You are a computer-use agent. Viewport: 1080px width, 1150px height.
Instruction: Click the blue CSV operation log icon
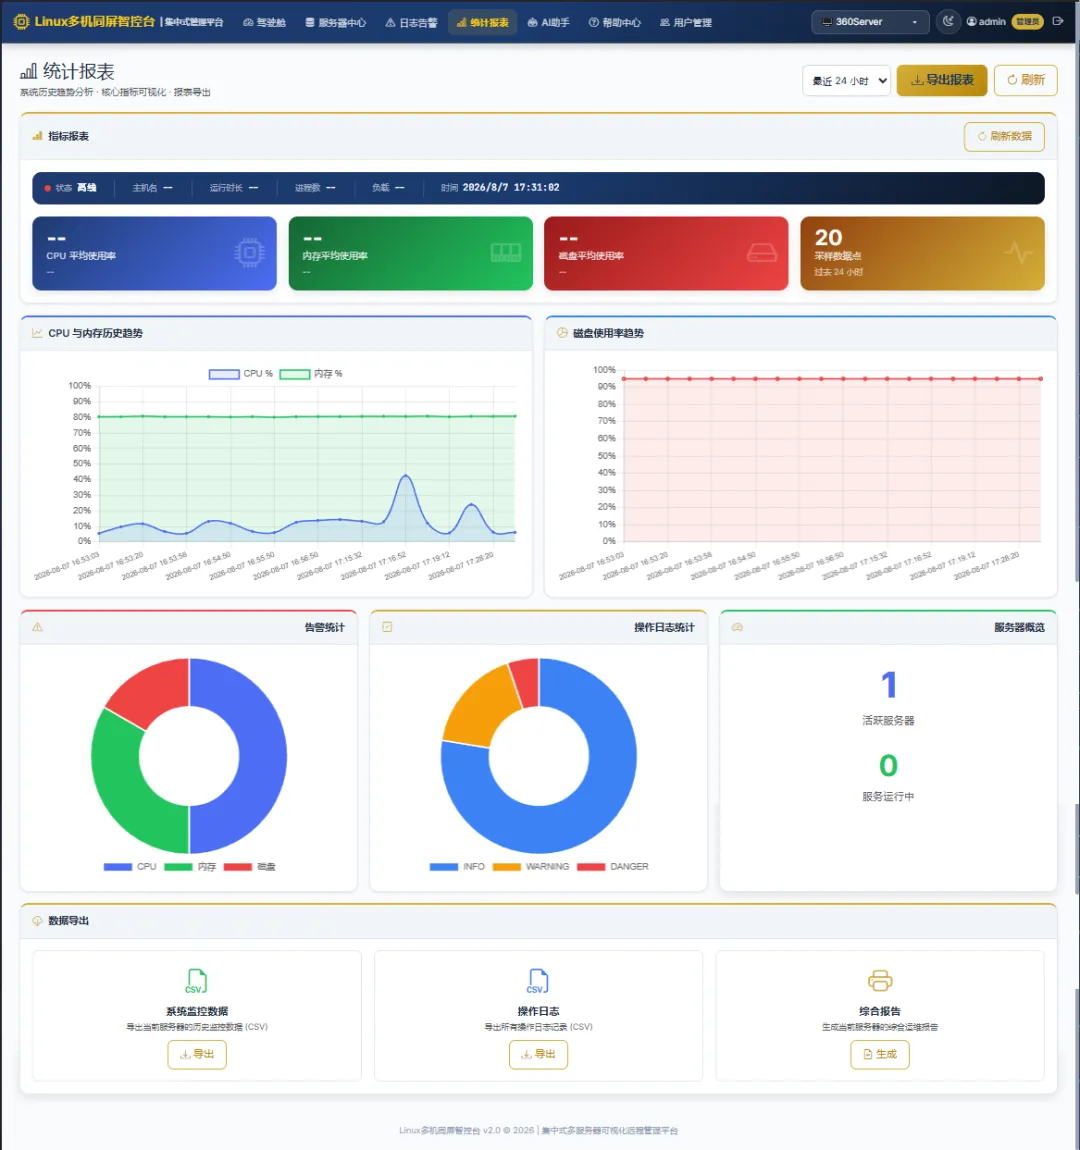point(538,981)
